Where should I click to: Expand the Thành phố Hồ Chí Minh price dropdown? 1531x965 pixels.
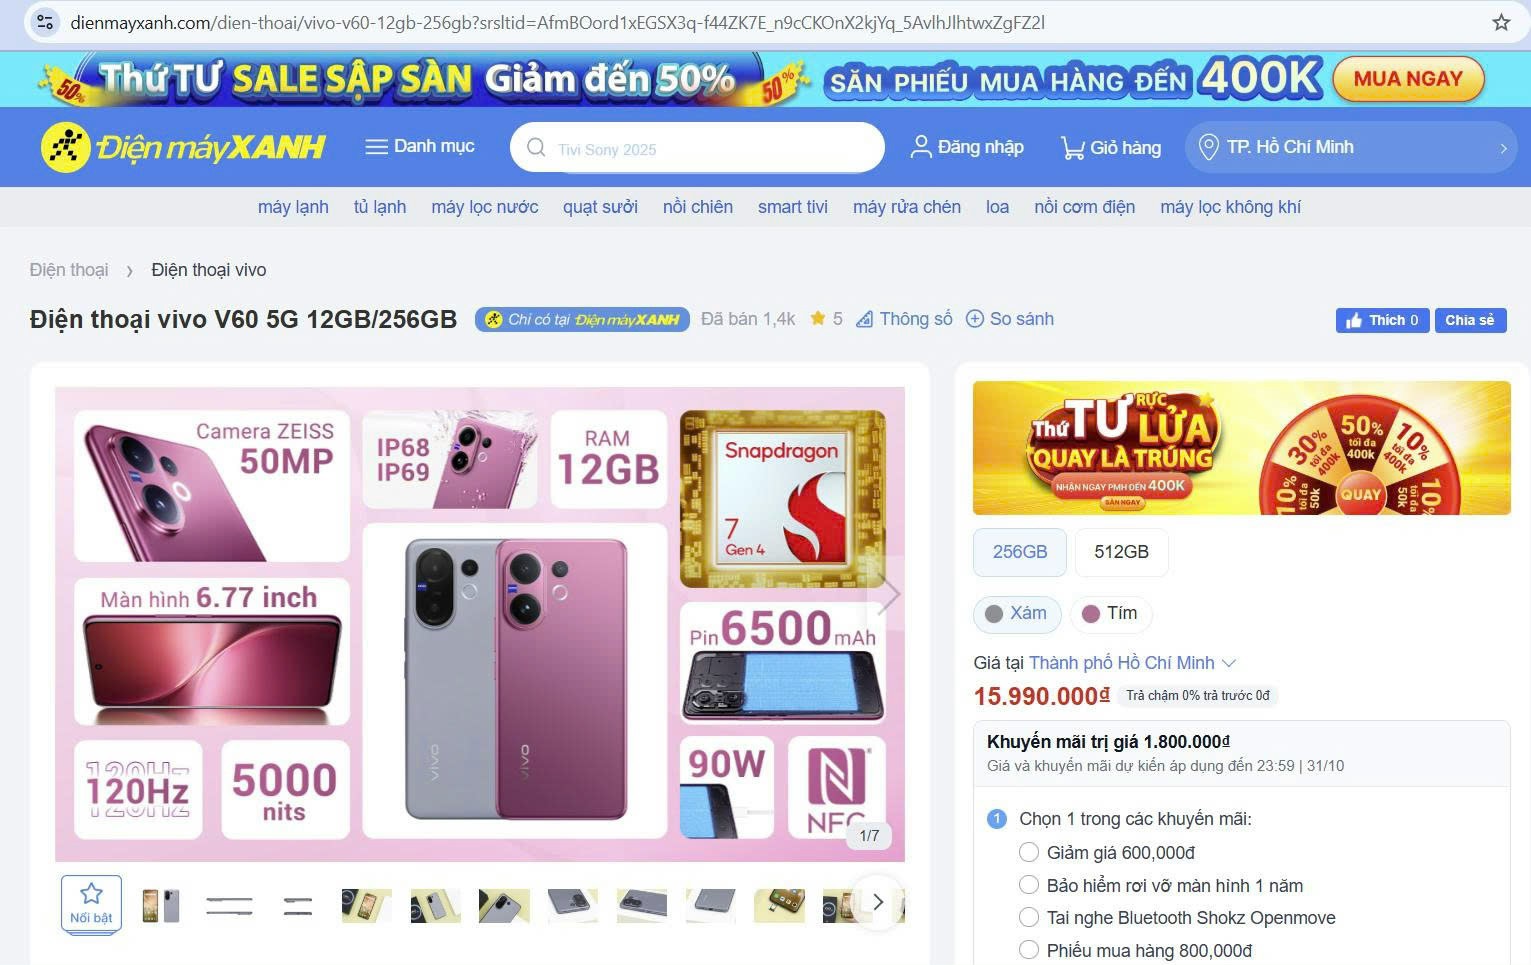pyautogui.click(x=1133, y=663)
